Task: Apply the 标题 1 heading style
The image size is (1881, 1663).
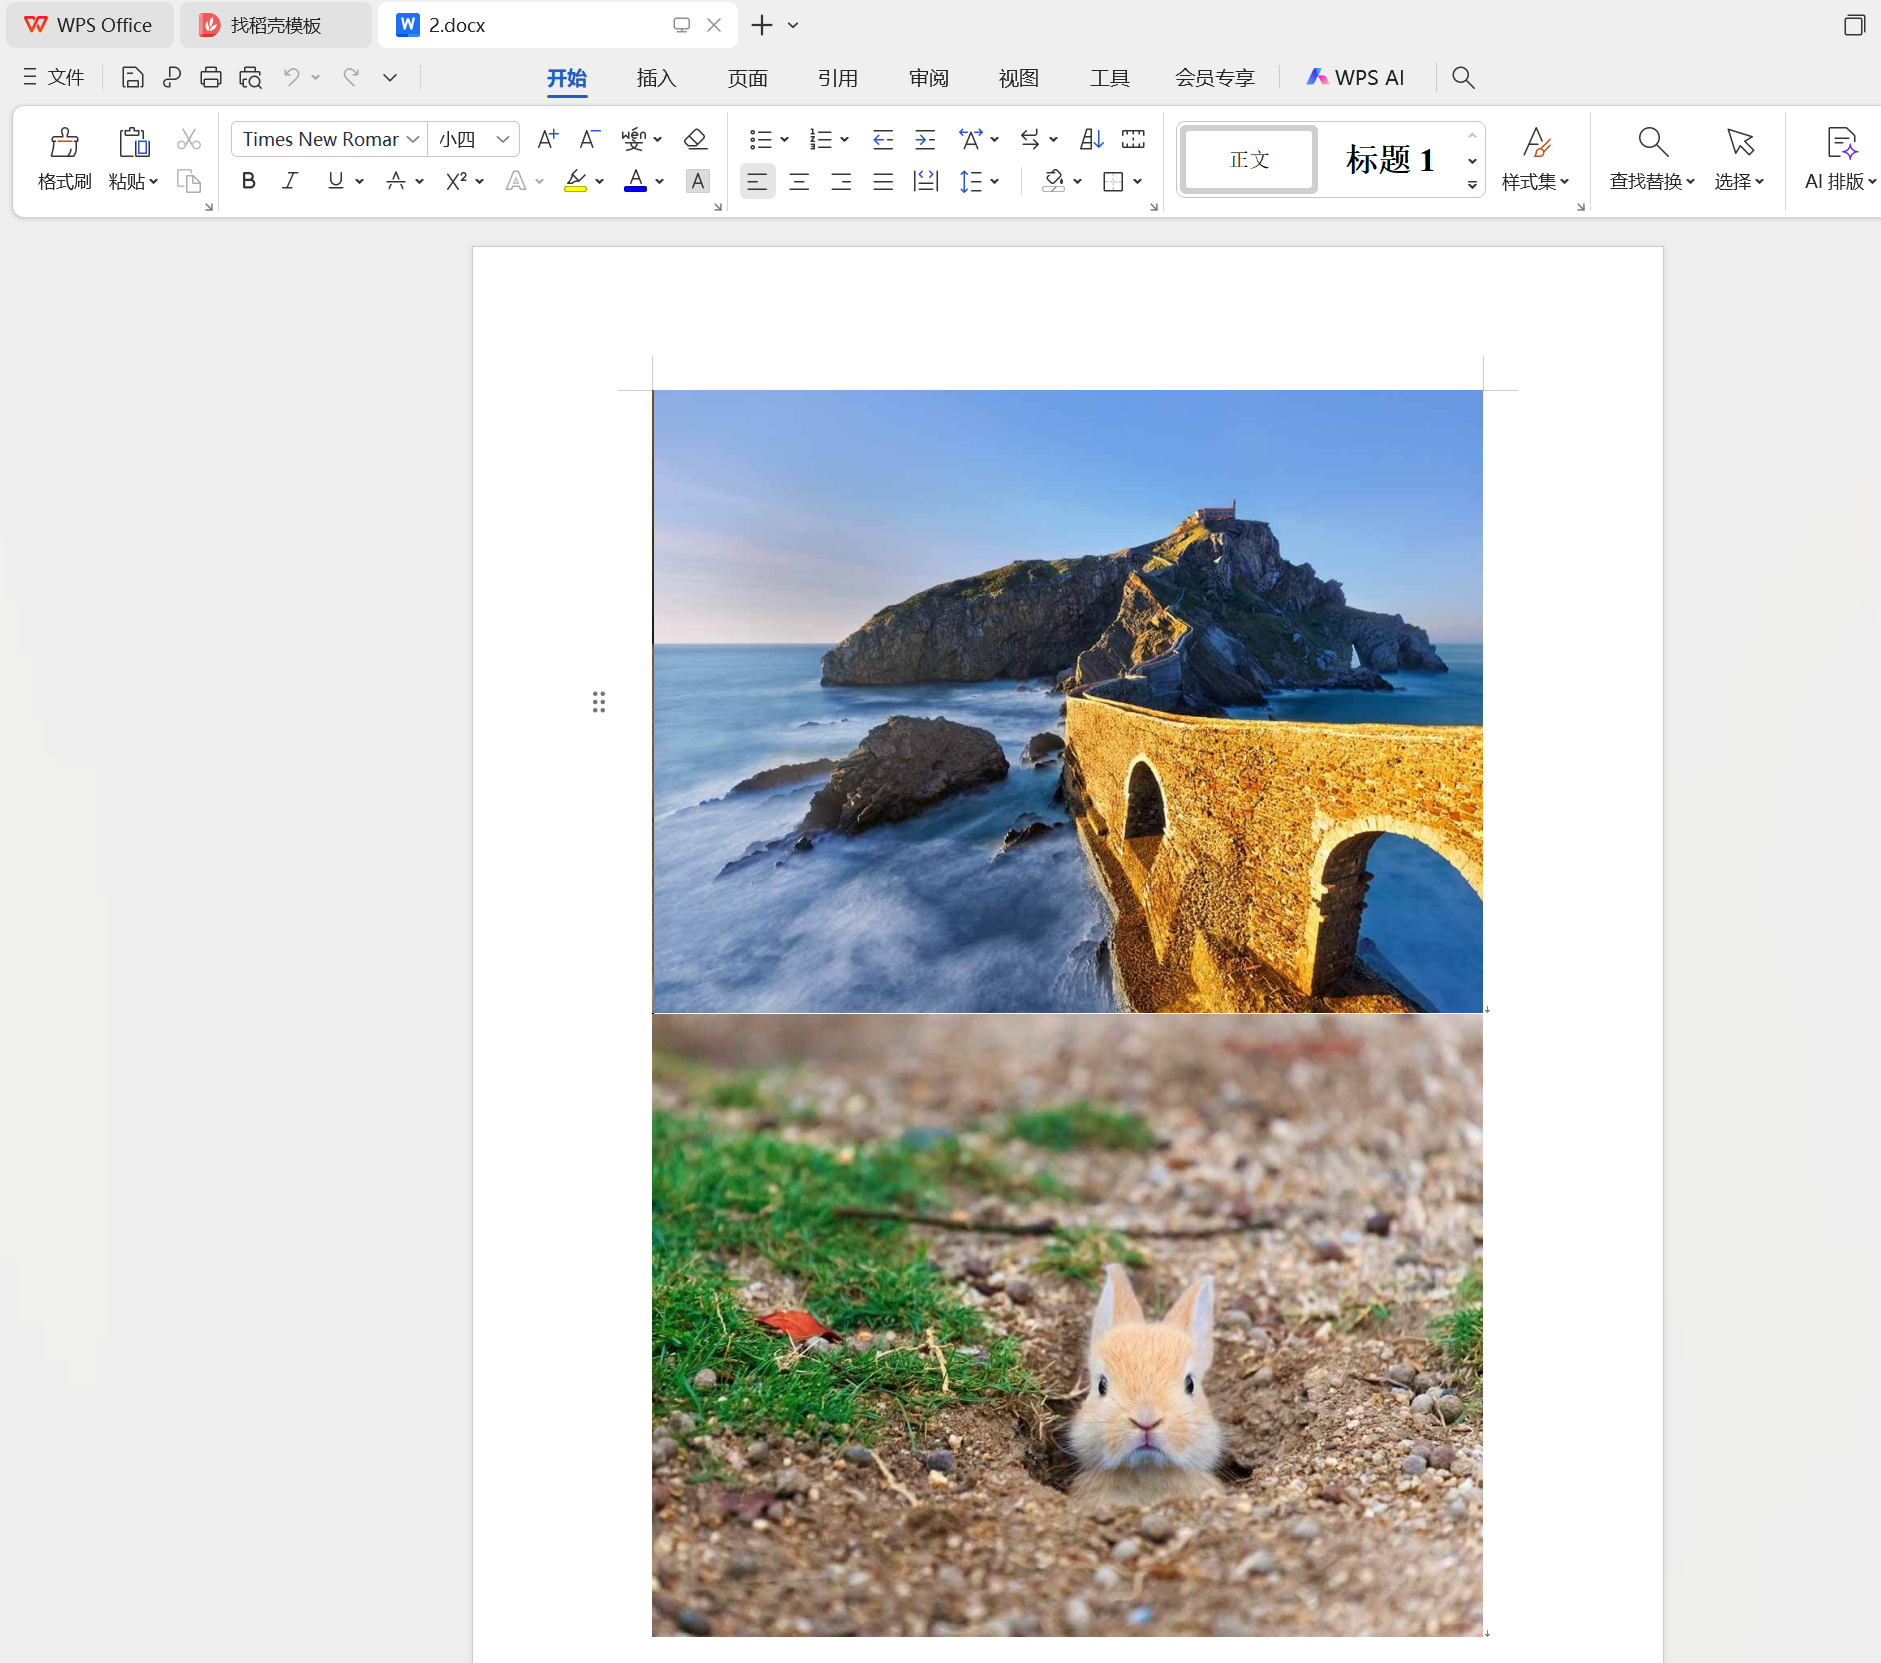Action: coord(1389,159)
